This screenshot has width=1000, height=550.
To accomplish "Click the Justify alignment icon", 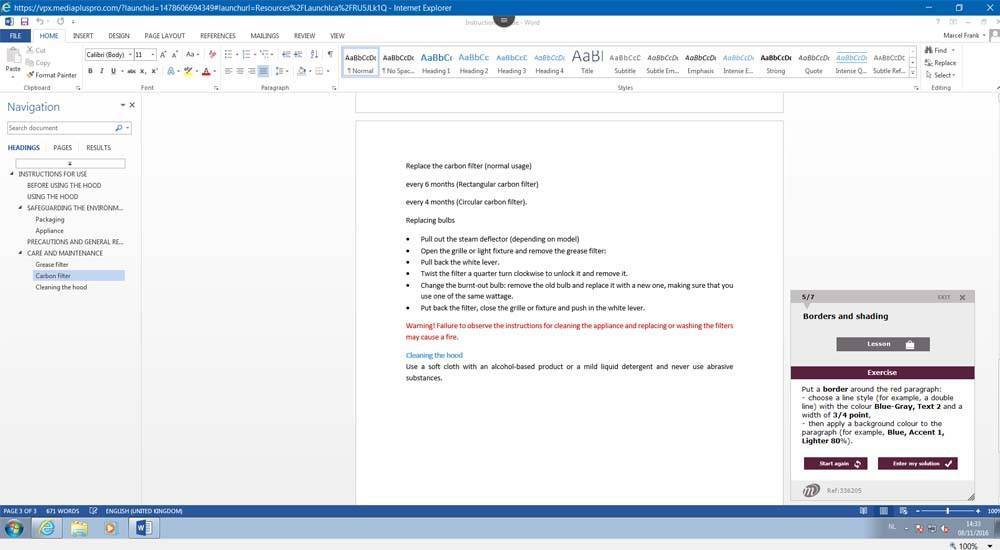I will (x=264, y=71).
